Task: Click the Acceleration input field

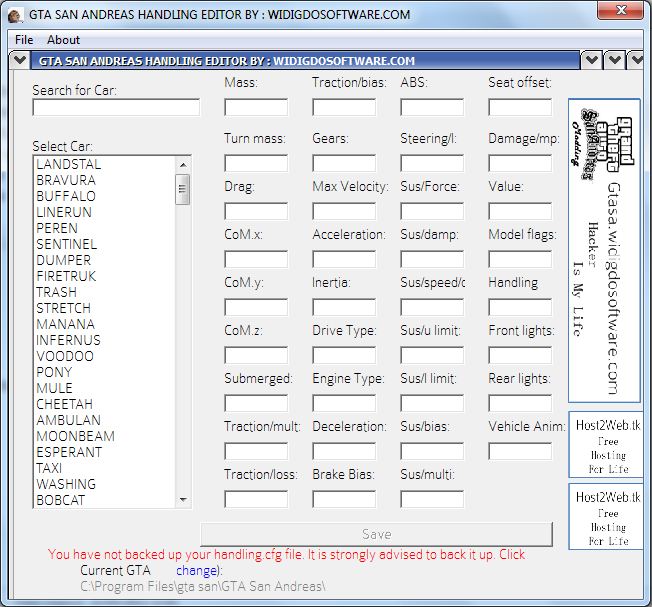Action: point(344,259)
